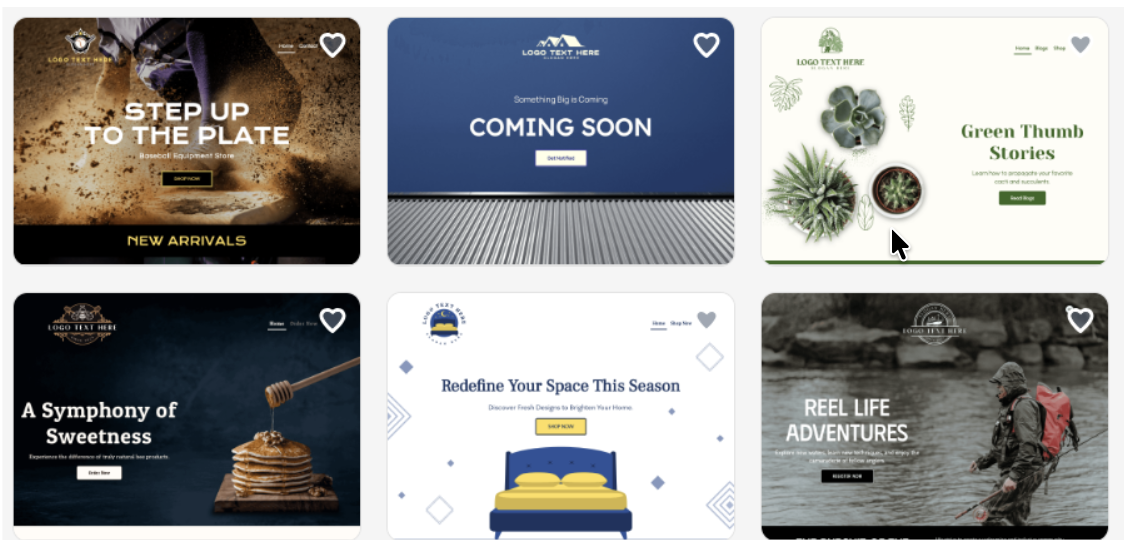Click ornate bee logo on Sweetness template
The width and height of the screenshot is (1124, 540).
coord(82,323)
